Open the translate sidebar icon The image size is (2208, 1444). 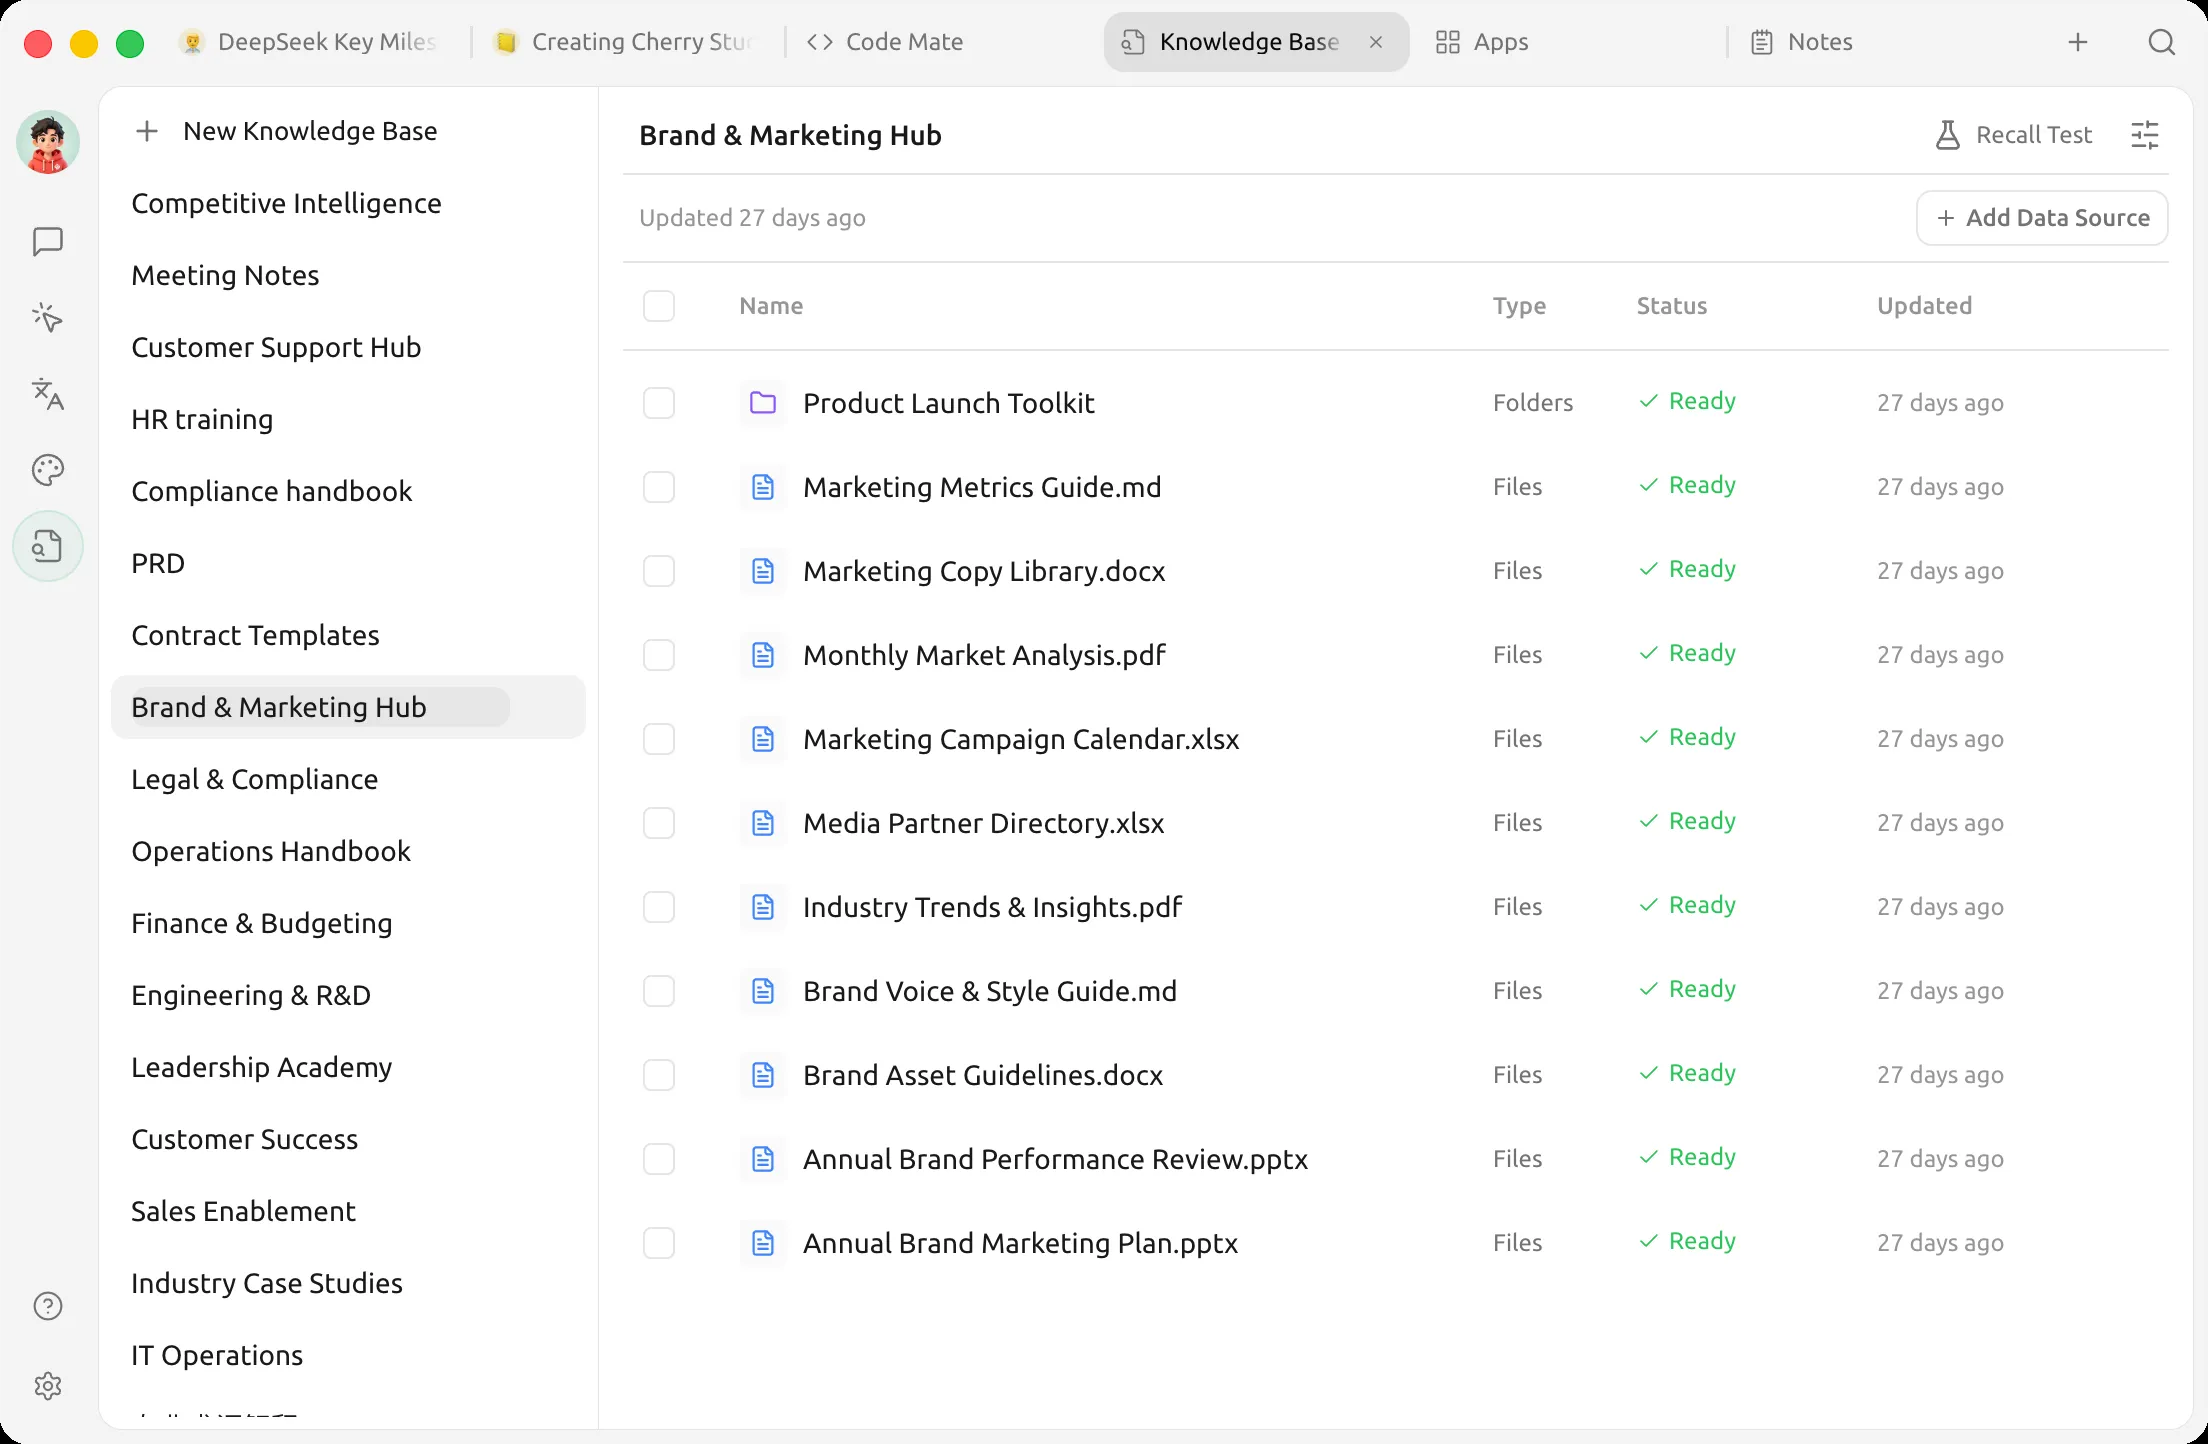48,394
